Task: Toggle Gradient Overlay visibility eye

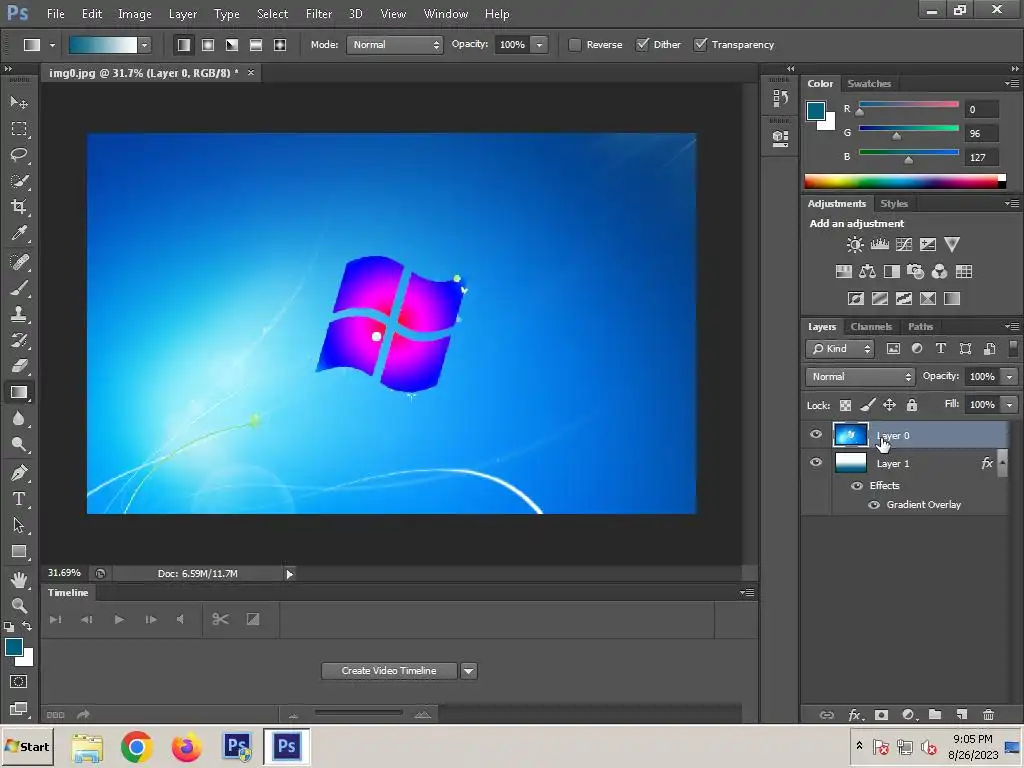Action: click(x=874, y=505)
